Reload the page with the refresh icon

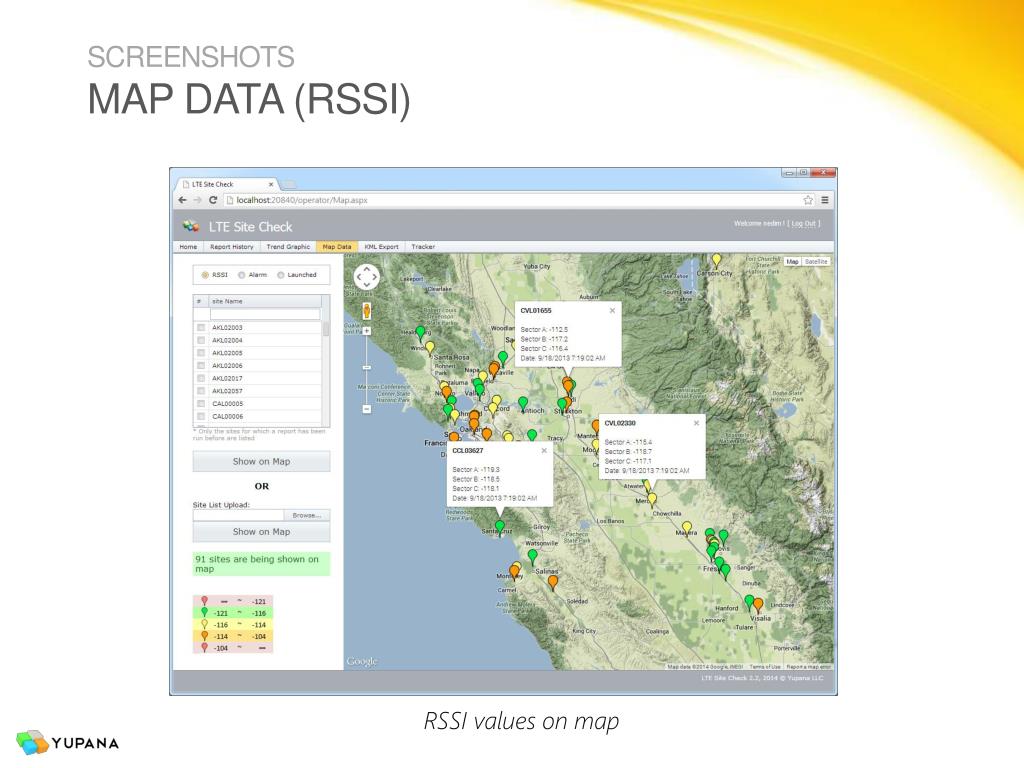pos(213,200)
